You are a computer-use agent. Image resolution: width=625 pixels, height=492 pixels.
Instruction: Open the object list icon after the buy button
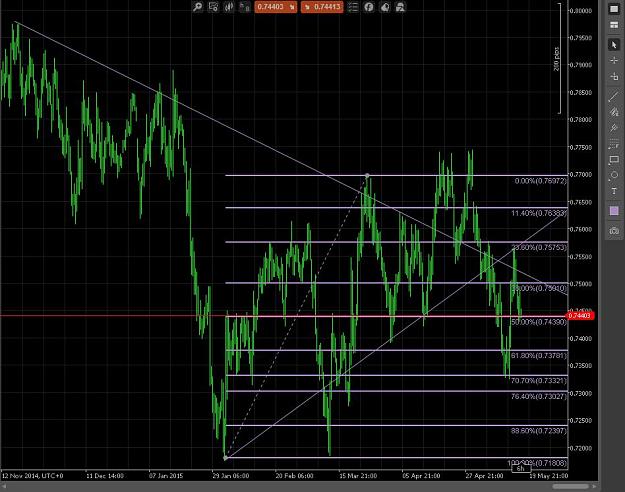pos(353,7)
